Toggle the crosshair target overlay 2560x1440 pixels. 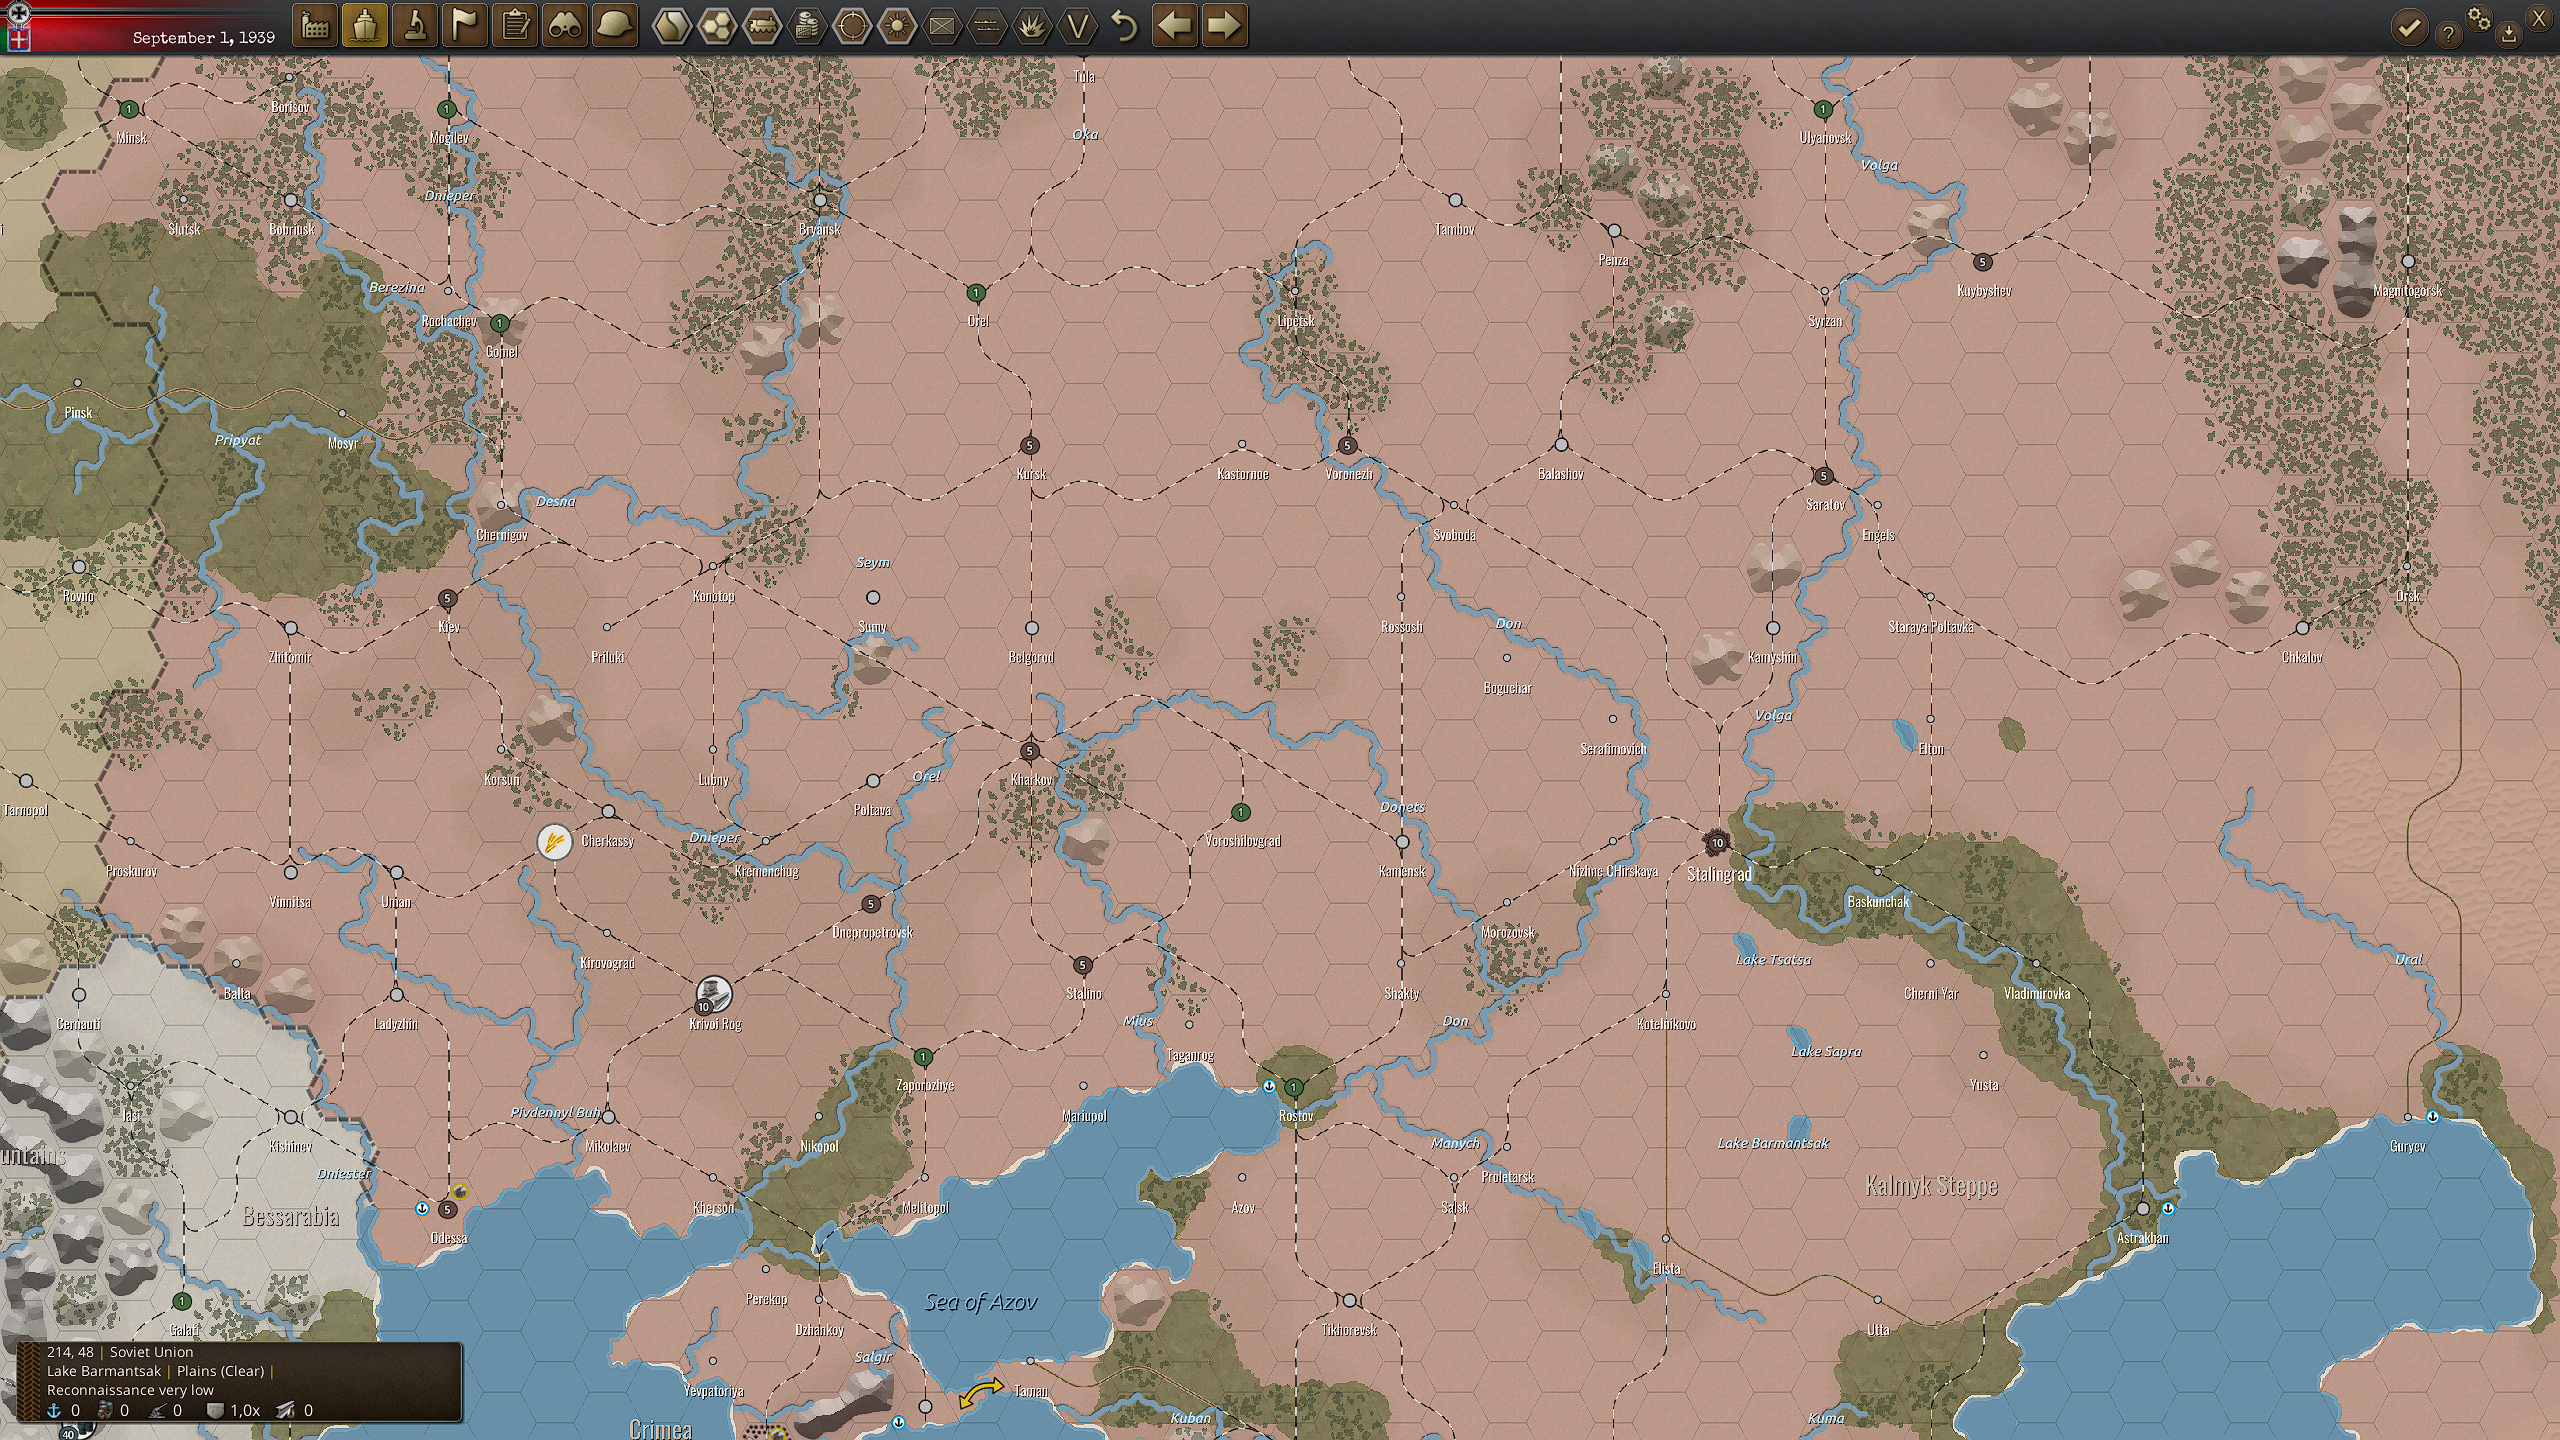pyautogui.click(x=852, y=26)
